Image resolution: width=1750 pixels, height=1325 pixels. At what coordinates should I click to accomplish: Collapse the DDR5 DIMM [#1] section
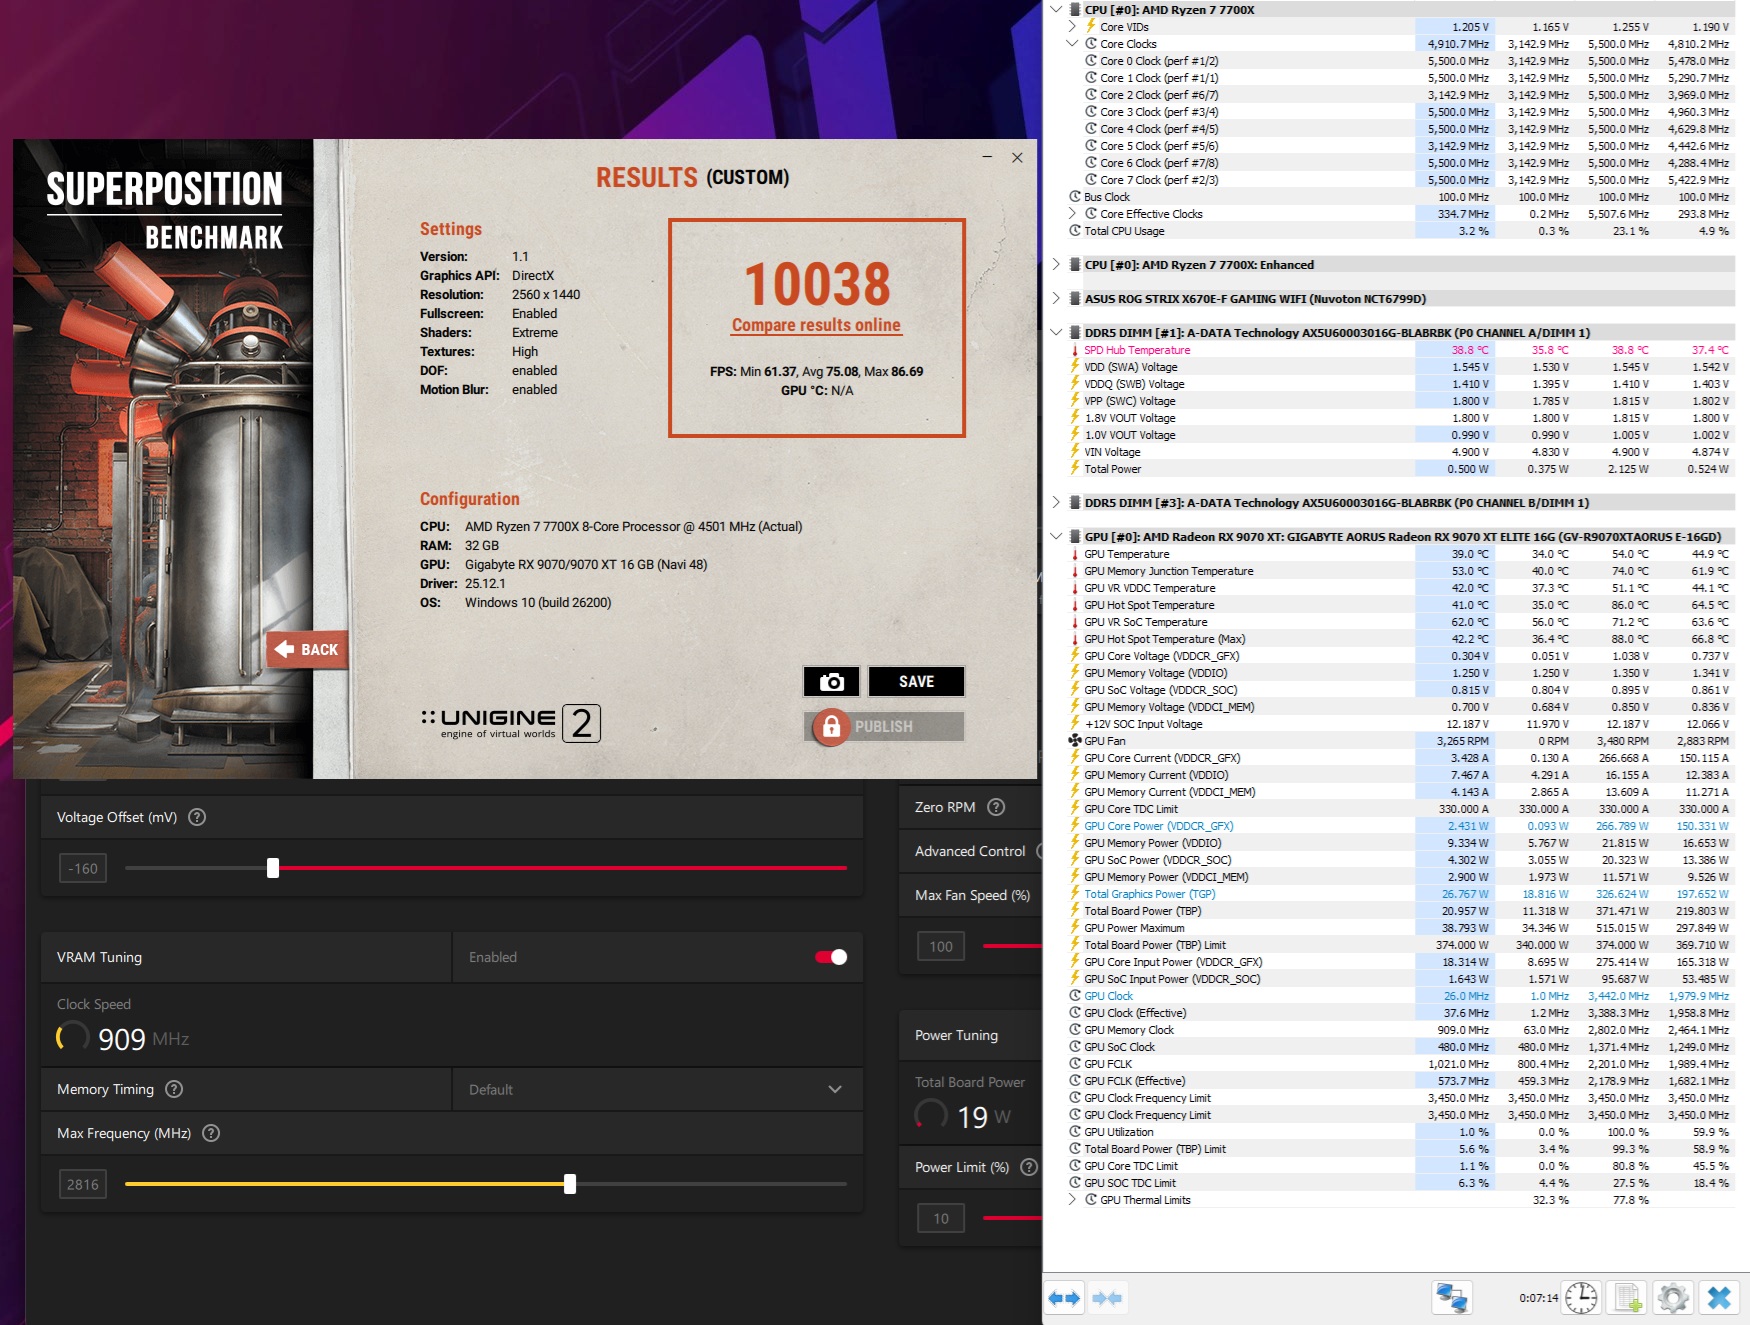1056,333
